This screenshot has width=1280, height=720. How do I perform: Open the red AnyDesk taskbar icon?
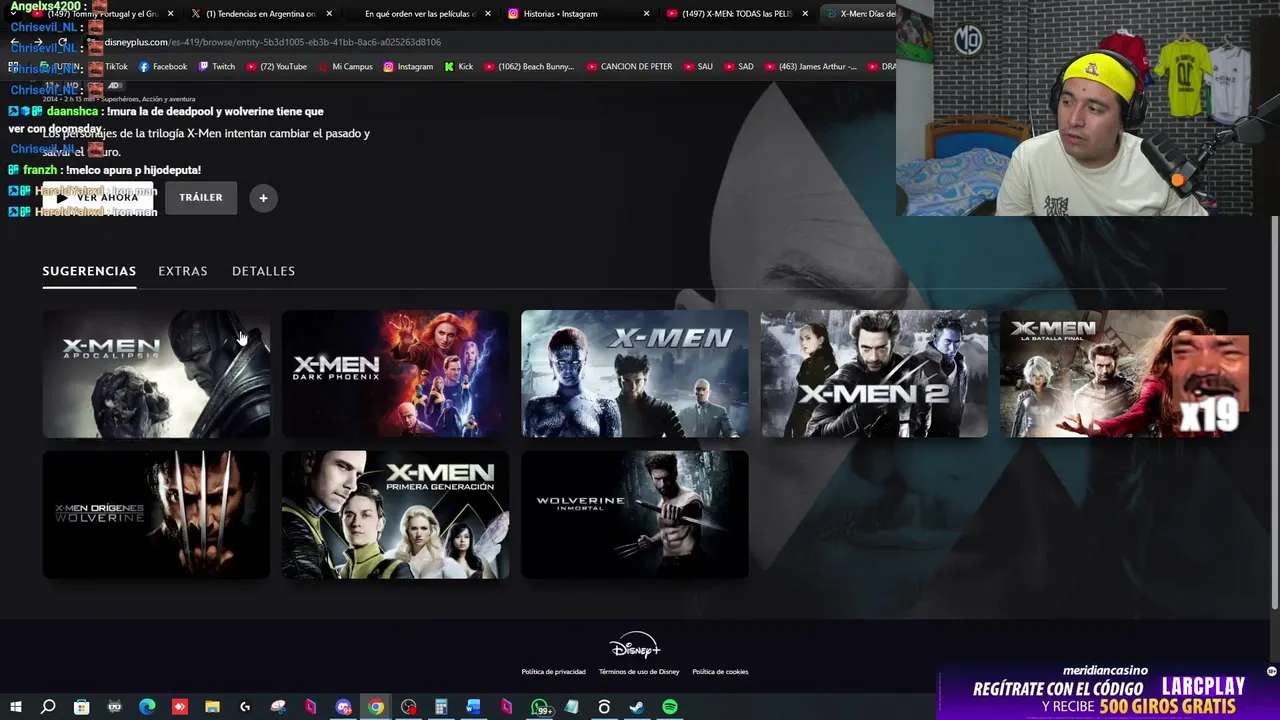pos(180,707)
